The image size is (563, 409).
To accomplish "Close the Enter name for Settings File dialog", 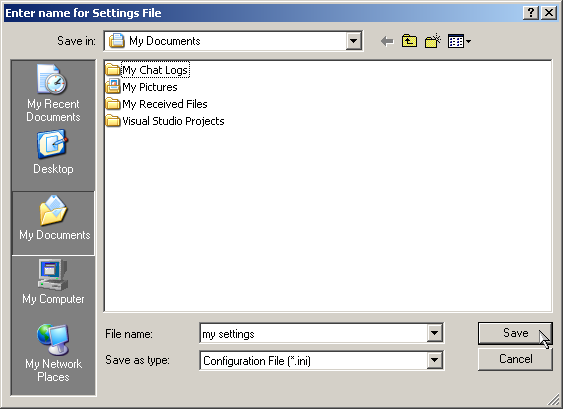I will (x=549, y=13).
